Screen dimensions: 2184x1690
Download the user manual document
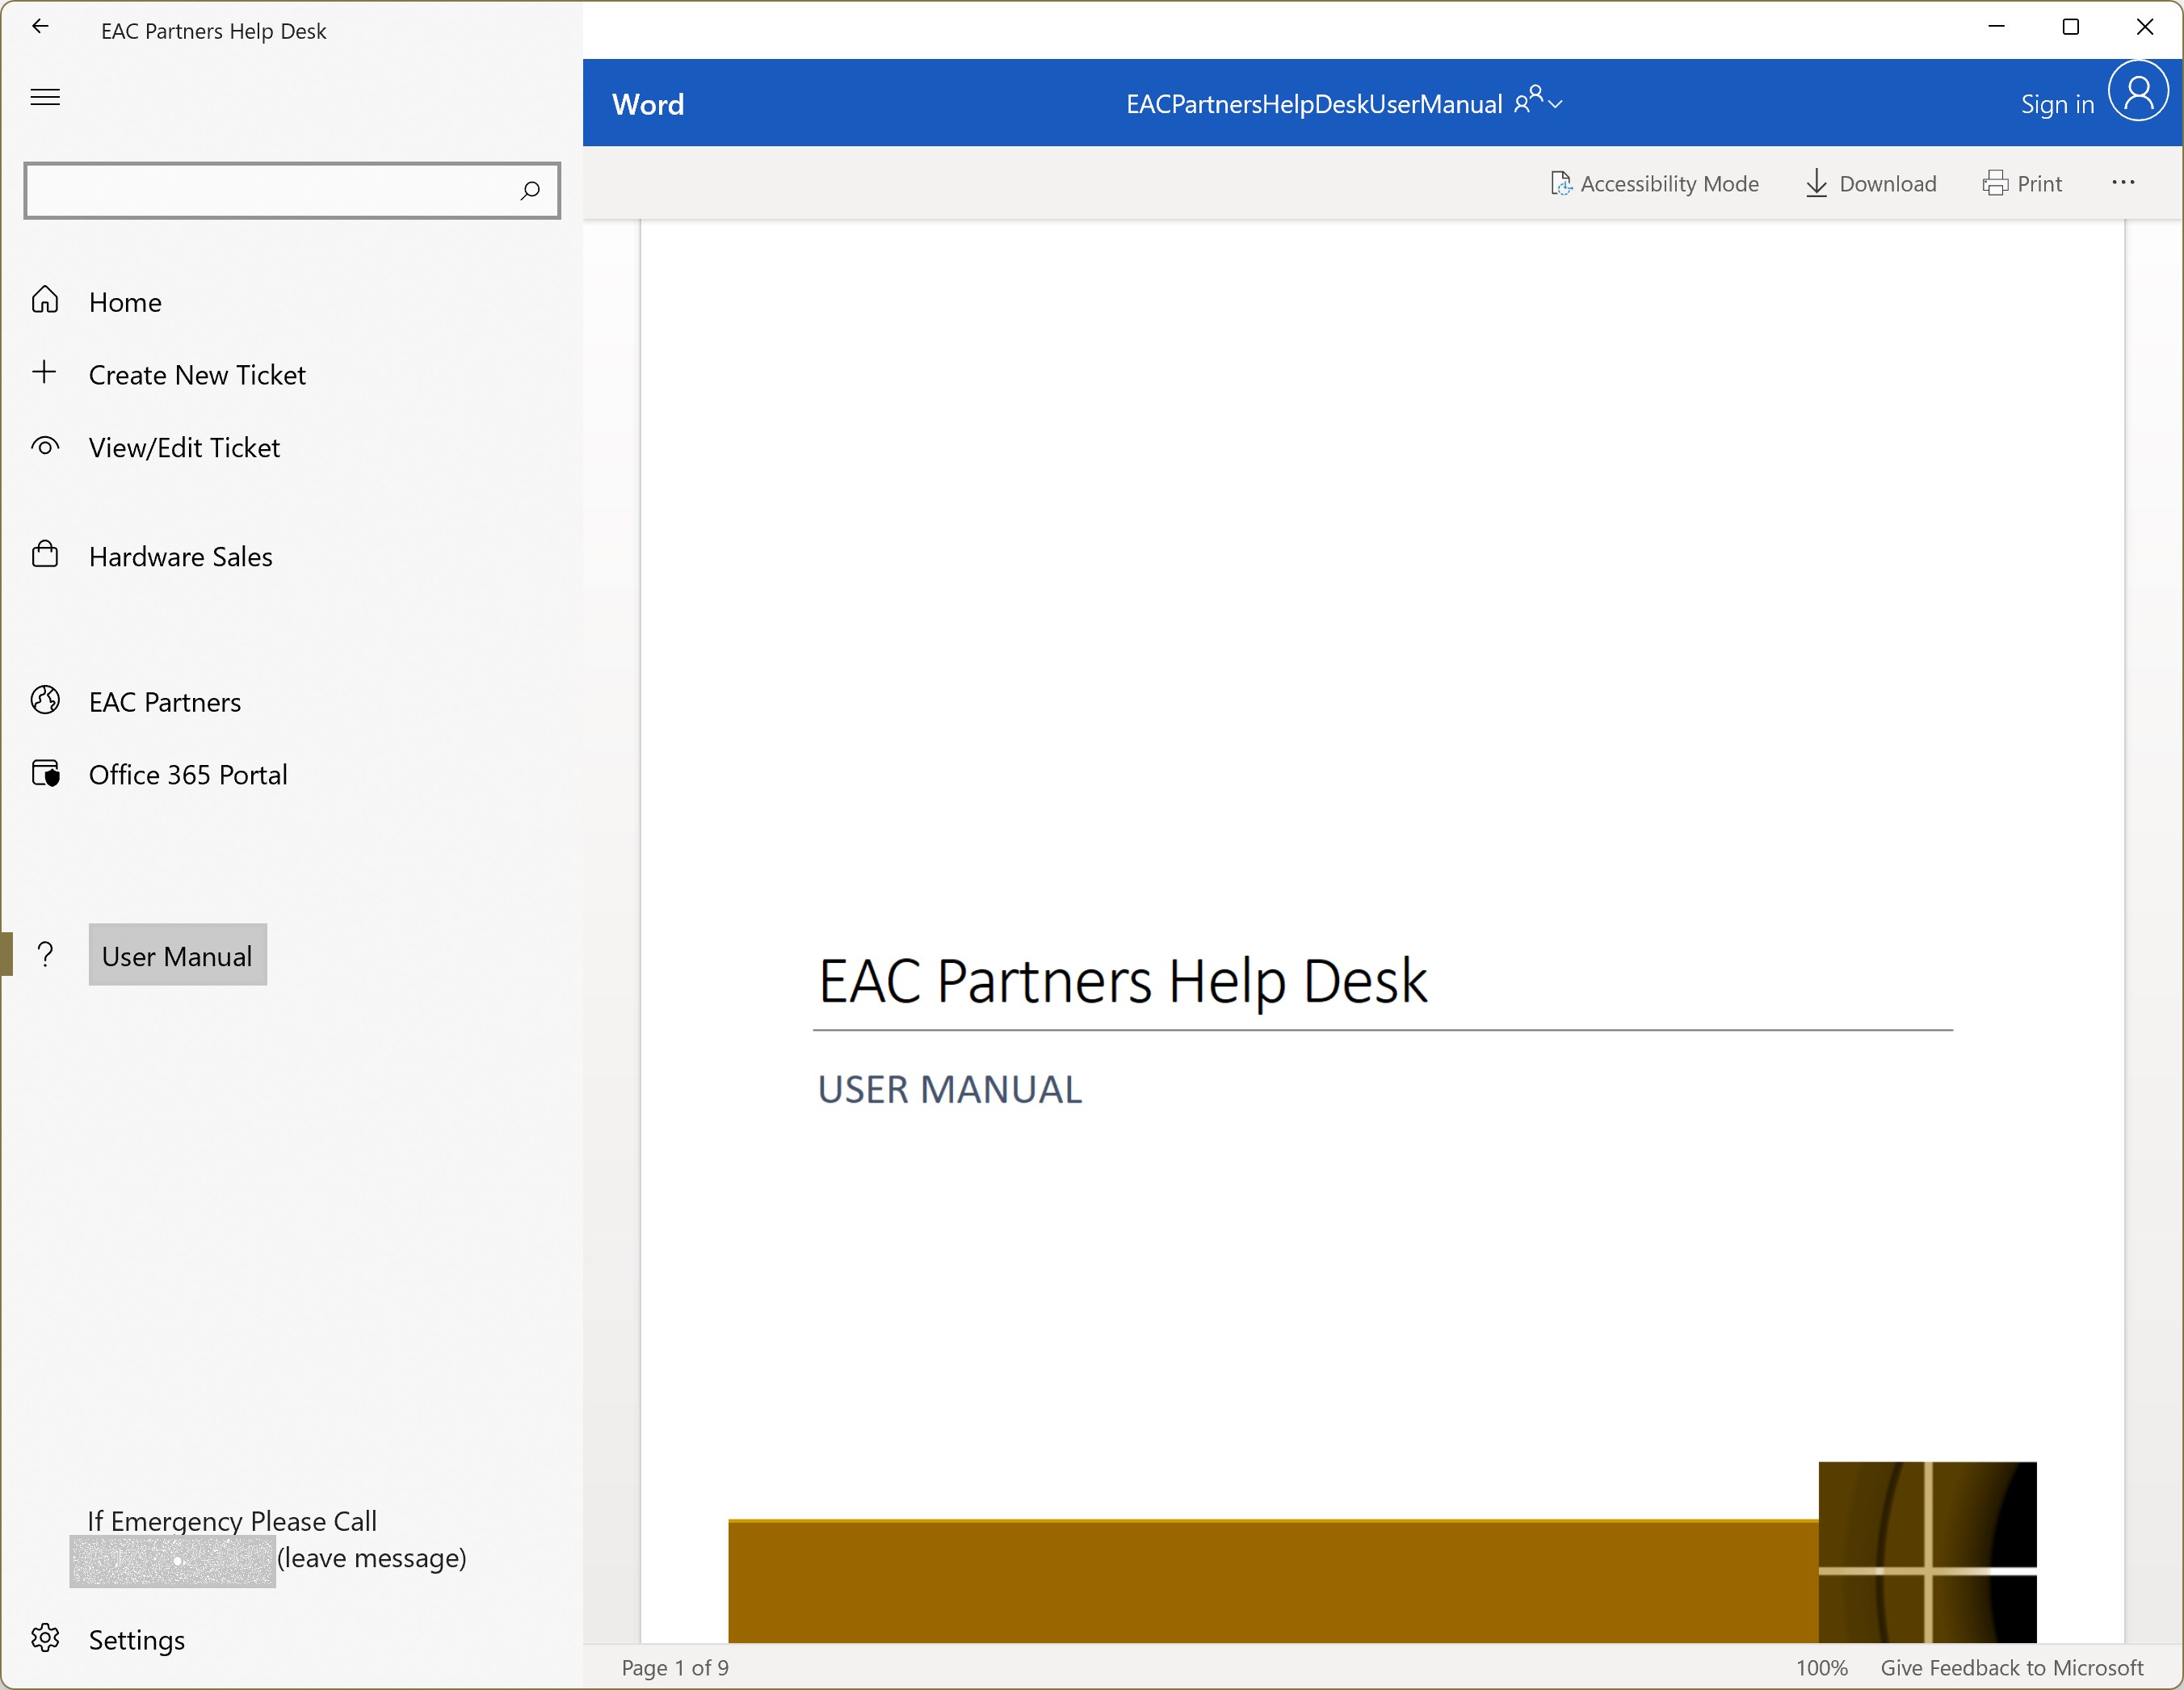[1870, 183]
